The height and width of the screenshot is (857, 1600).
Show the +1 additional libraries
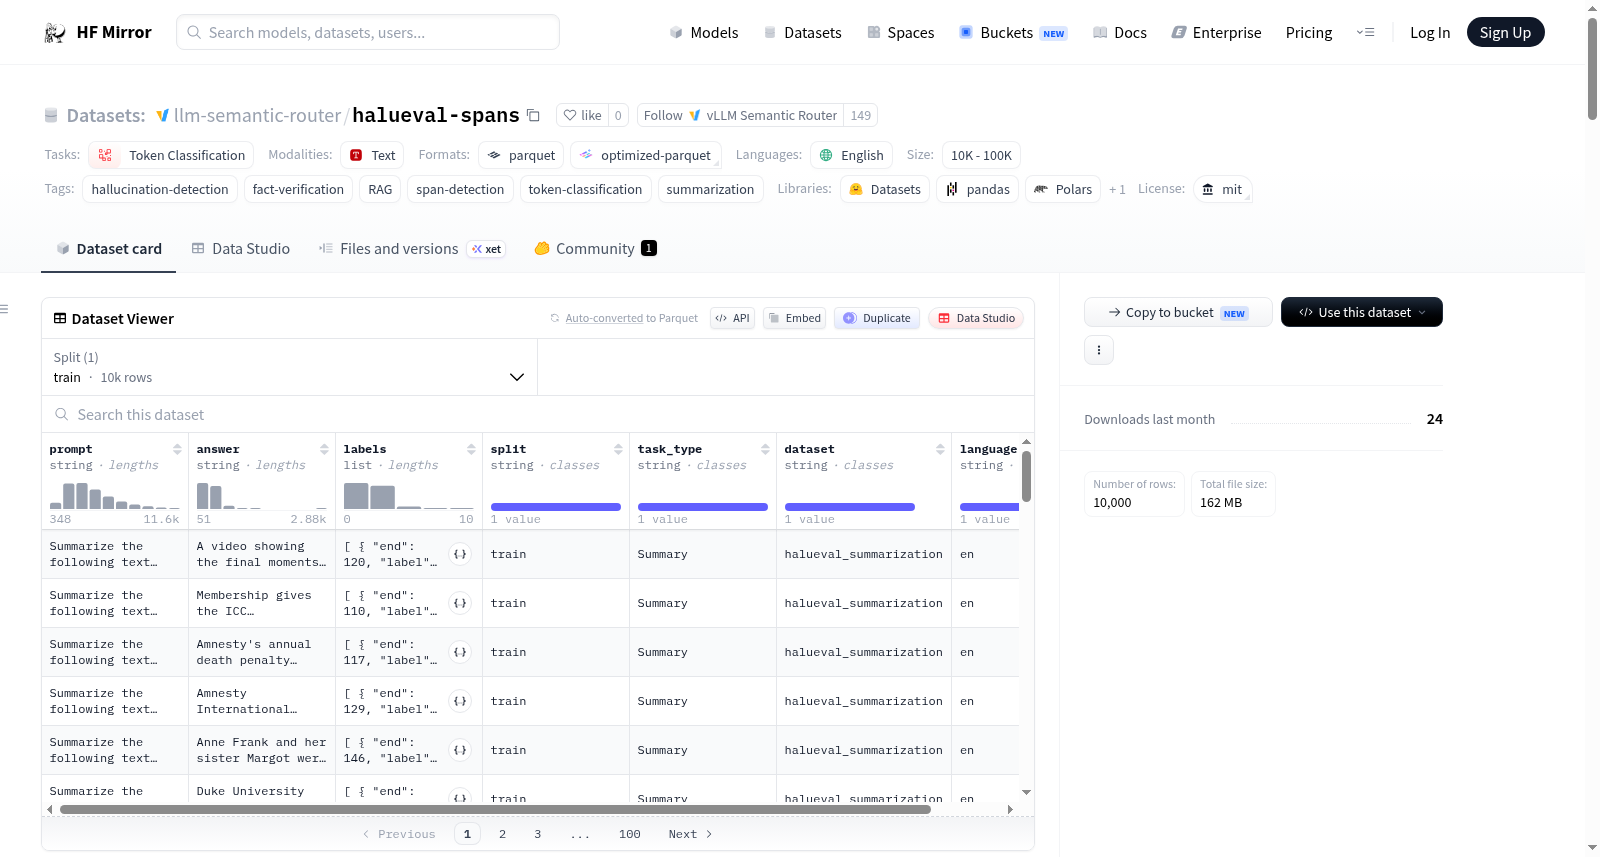[x=1117, y=189]
